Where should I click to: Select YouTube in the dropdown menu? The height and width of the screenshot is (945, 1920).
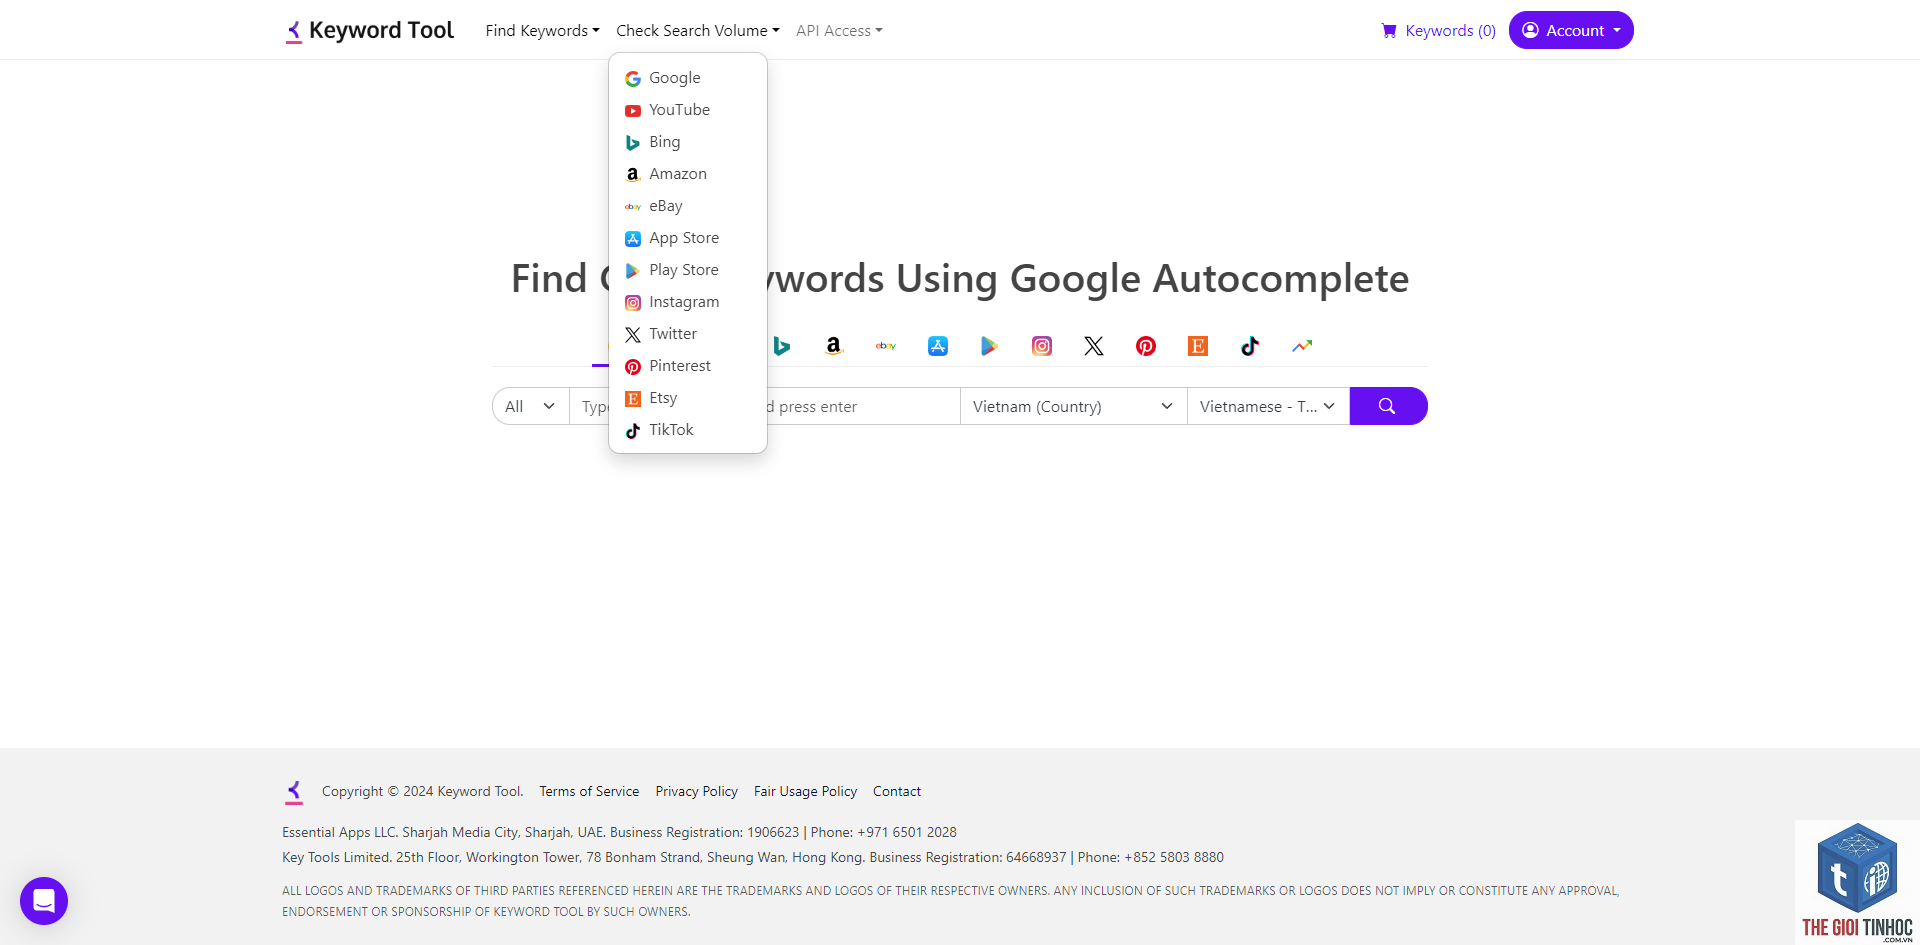coord(688,110)
